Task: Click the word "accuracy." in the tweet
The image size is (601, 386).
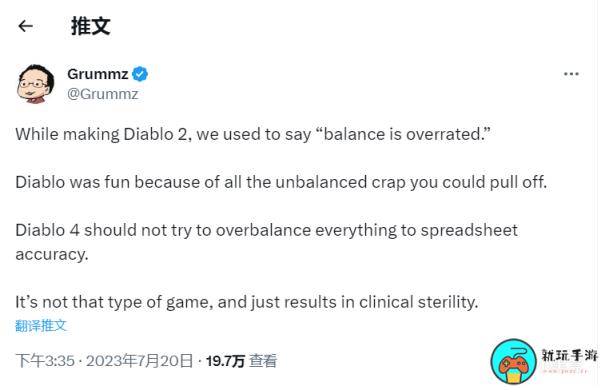Action: 52,255
